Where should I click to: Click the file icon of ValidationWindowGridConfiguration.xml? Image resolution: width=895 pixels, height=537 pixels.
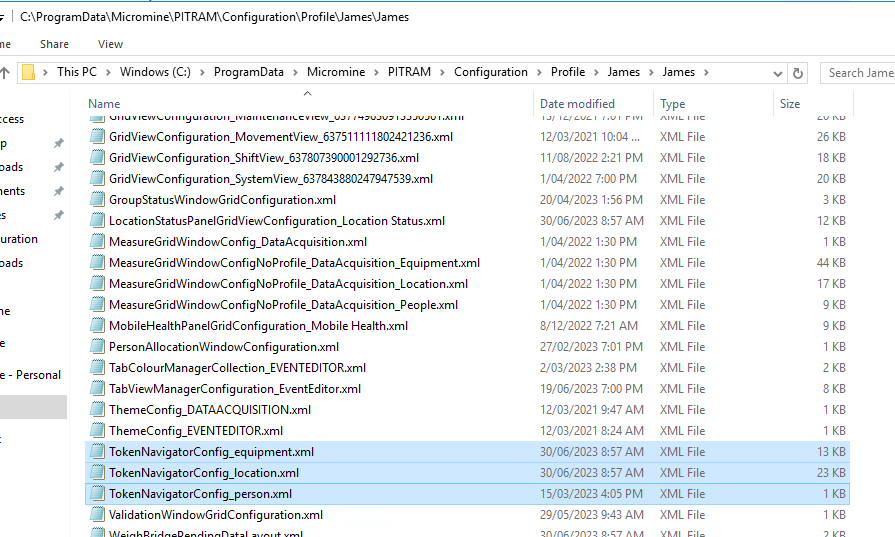pyautogui.click(x=97, y=515)
